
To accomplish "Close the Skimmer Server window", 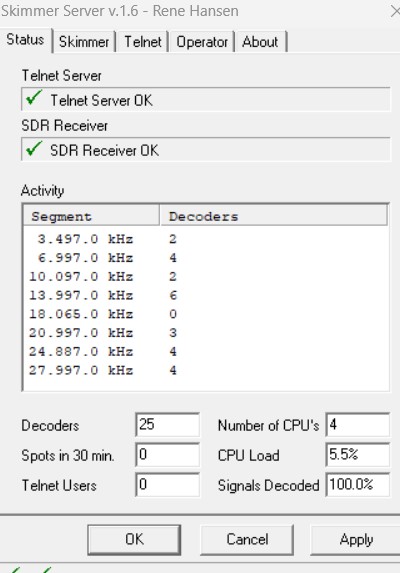I will pyautogui.click(x=395, y=12).
